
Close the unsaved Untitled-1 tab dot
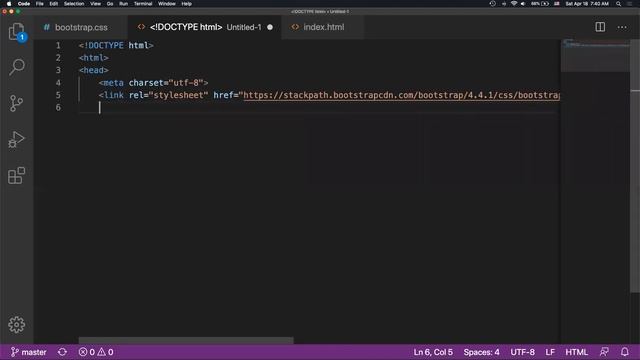tap(270, 27)
